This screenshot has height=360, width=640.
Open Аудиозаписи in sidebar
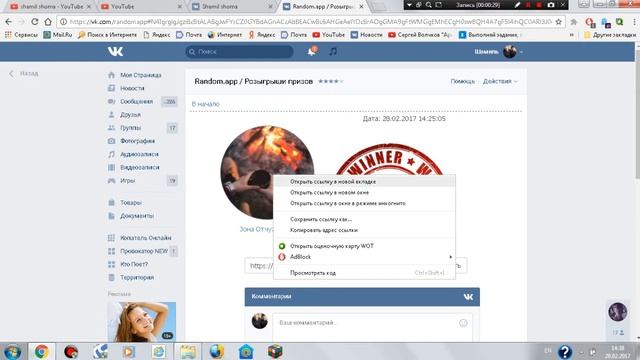pyautogui.click(x=139, y=154)
